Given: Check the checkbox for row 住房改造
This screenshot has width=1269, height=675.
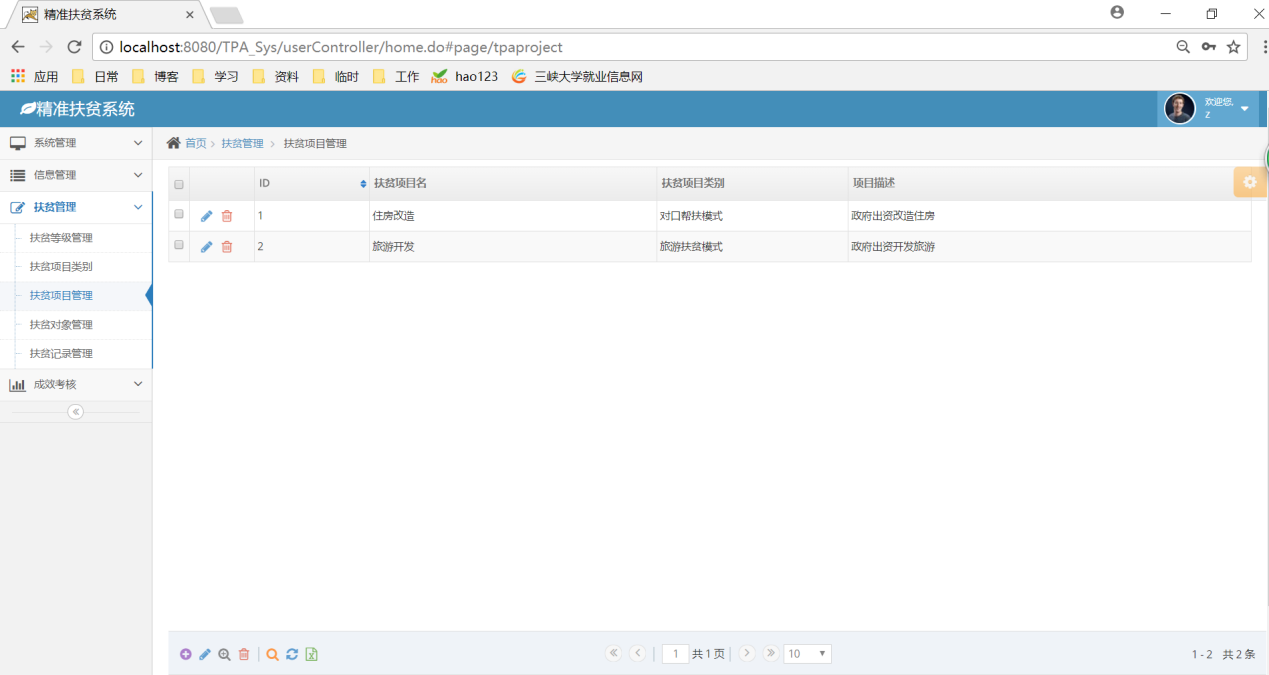Looking at the screenshot, I should coord(179,214).
